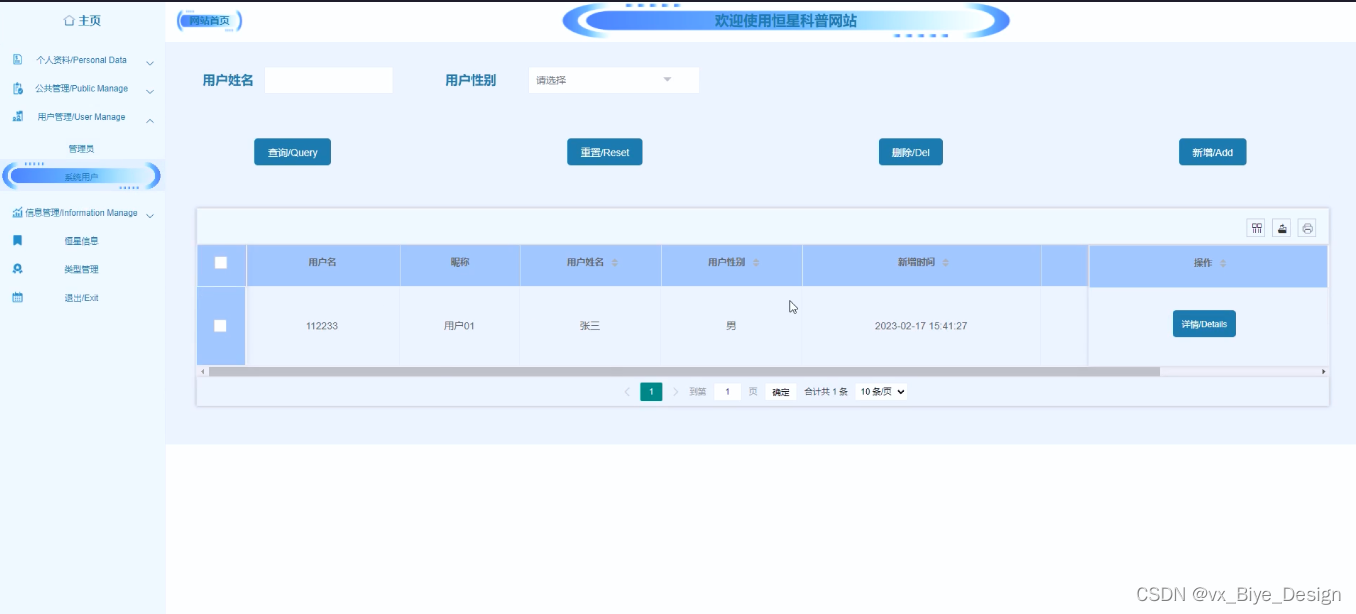Click the 确定 pagination confirm button

click(781, 392)
